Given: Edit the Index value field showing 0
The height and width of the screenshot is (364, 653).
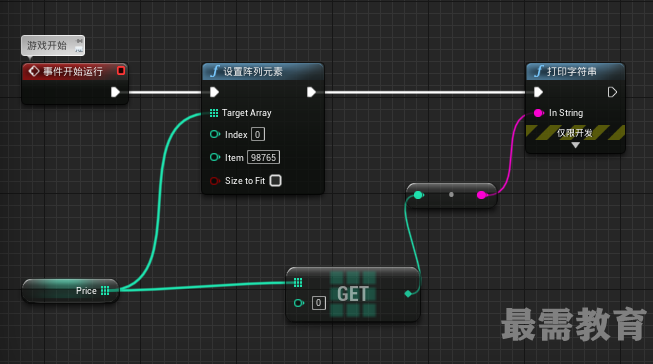Looking at the screenshot, I should tap(258, 135).
